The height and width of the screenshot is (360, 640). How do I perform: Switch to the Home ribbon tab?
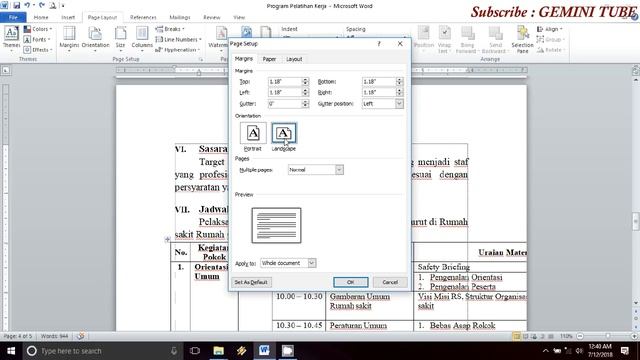[41, 17]
